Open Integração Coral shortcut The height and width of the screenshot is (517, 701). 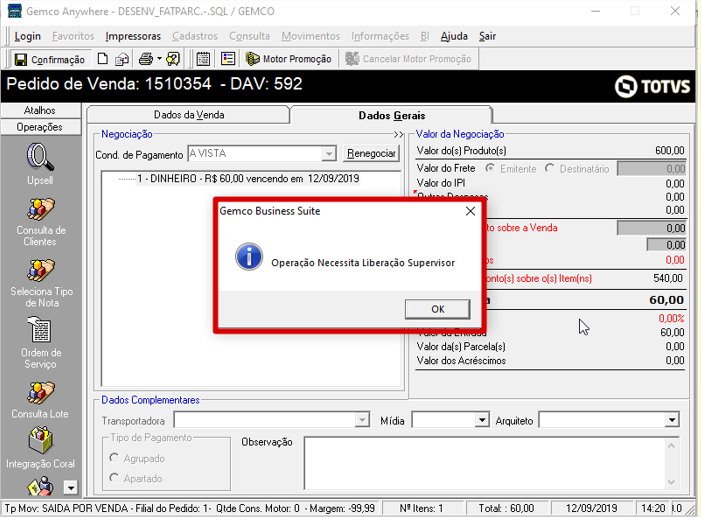[40, 447]
